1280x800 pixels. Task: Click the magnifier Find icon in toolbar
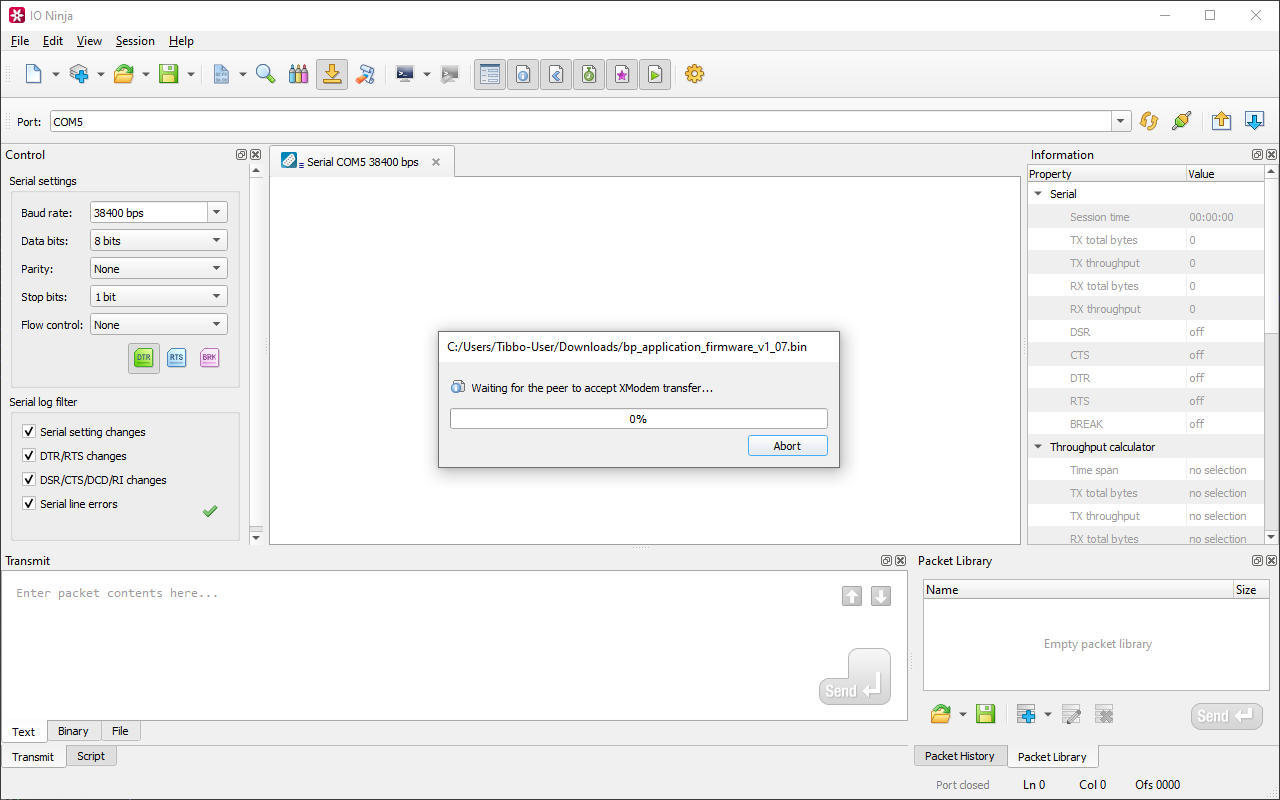pos(266,74)
